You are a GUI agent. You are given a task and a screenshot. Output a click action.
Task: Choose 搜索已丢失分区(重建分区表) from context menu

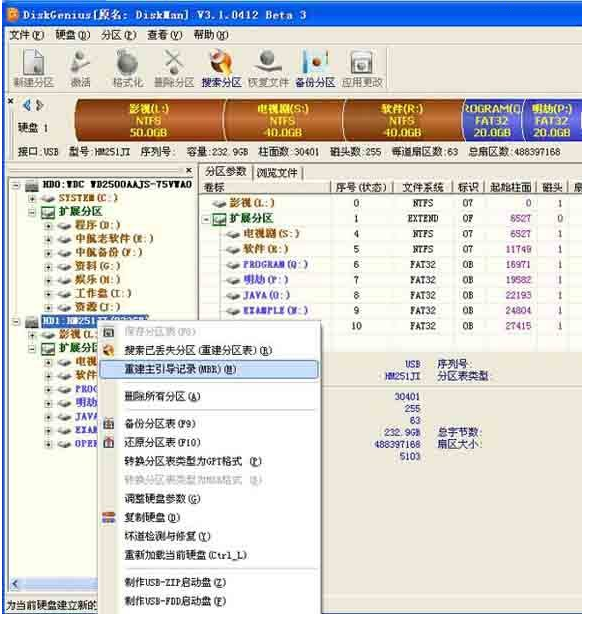click(209, 351)
